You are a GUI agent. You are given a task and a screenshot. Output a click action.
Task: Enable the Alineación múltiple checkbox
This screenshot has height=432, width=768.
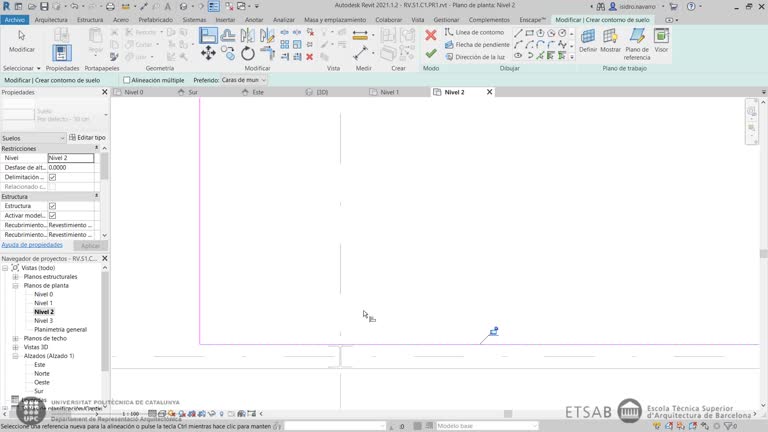point(127,80)
